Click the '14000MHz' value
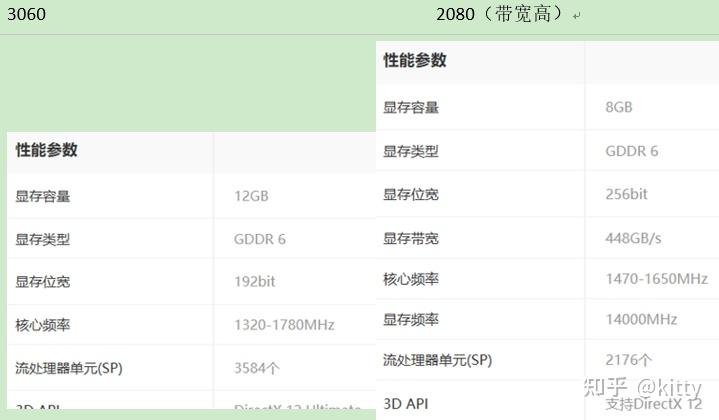Viewport: 719px width, 420px height. pyautogui.click(x=642, y=319)
